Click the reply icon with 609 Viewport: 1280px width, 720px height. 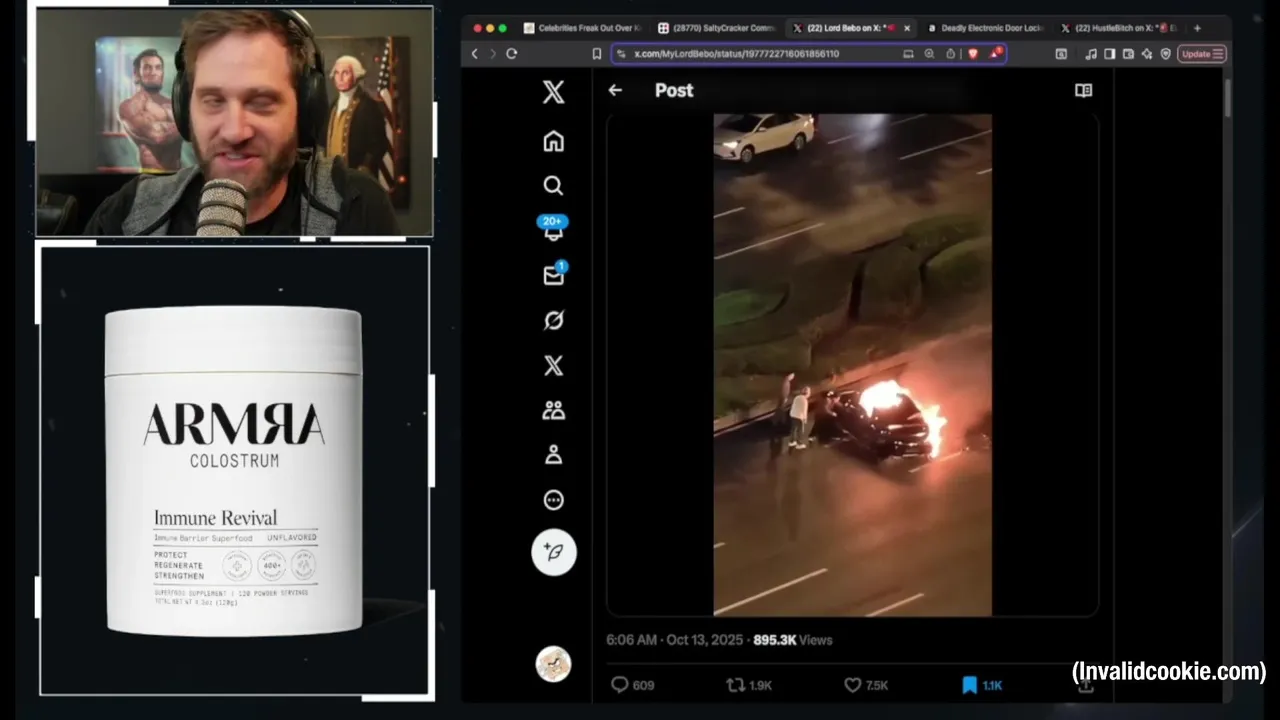point(620,685)
